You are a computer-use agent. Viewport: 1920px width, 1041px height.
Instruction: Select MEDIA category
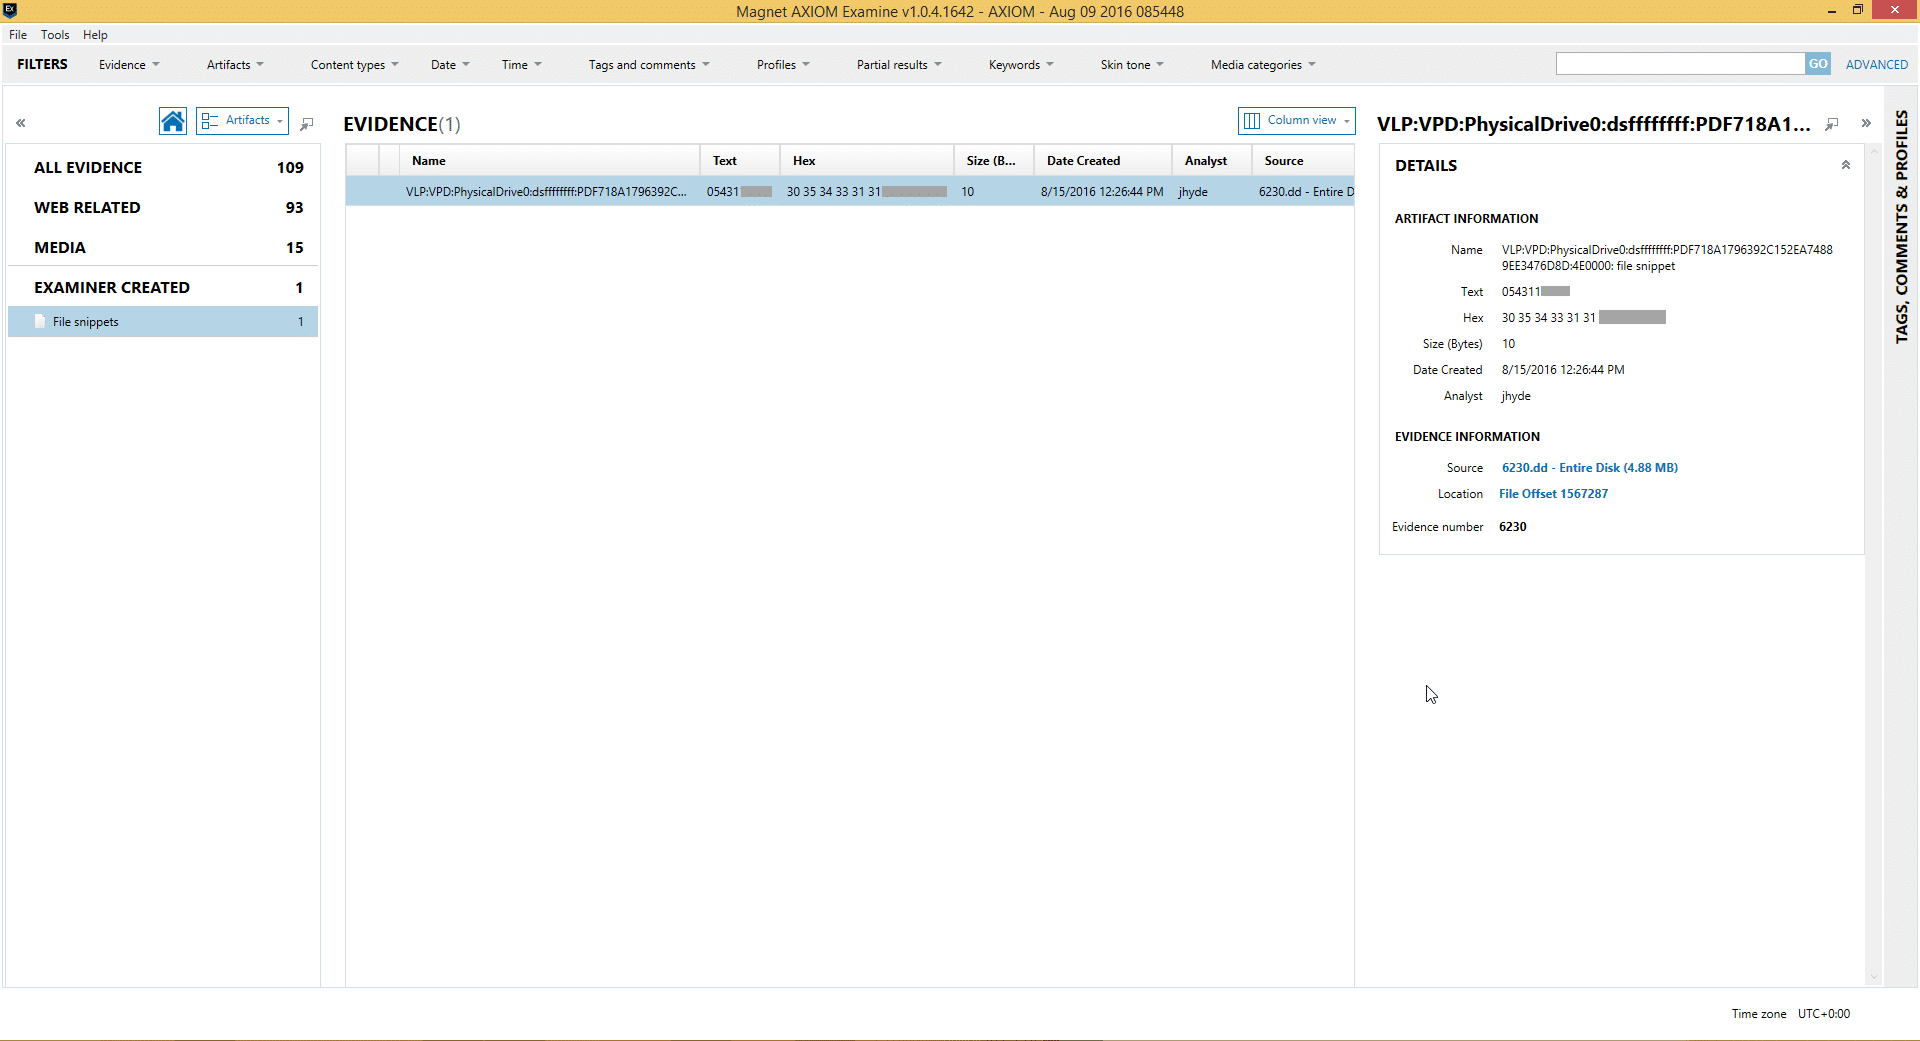pyautogui.click(x=164, y=247)
